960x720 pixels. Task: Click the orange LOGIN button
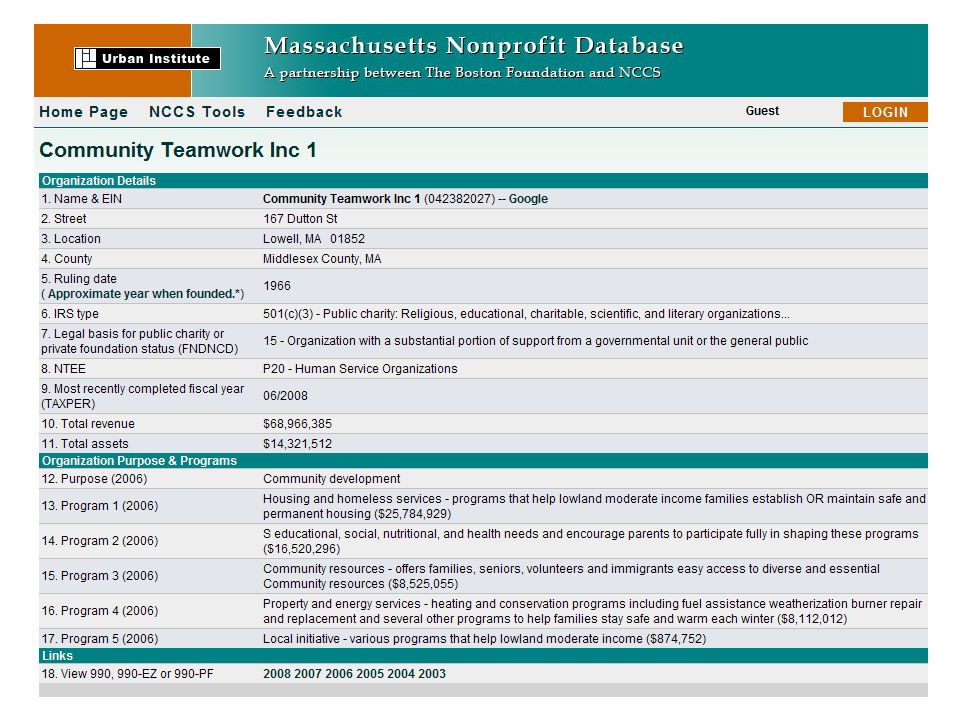(885, 112)
